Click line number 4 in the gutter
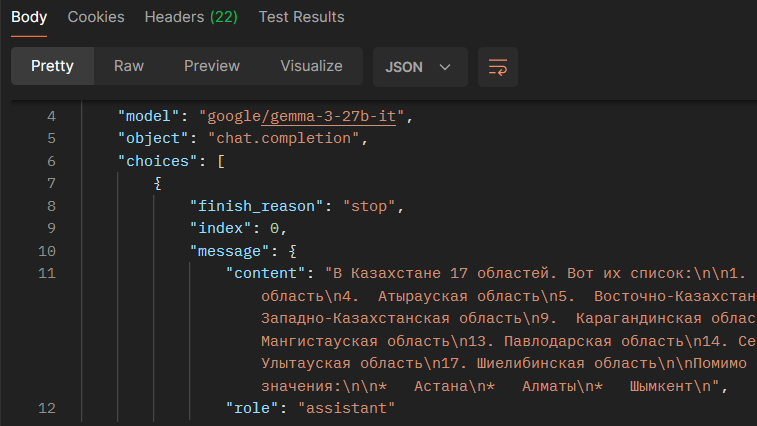Viewport: 757px width, 426px height. click(51, 117)
